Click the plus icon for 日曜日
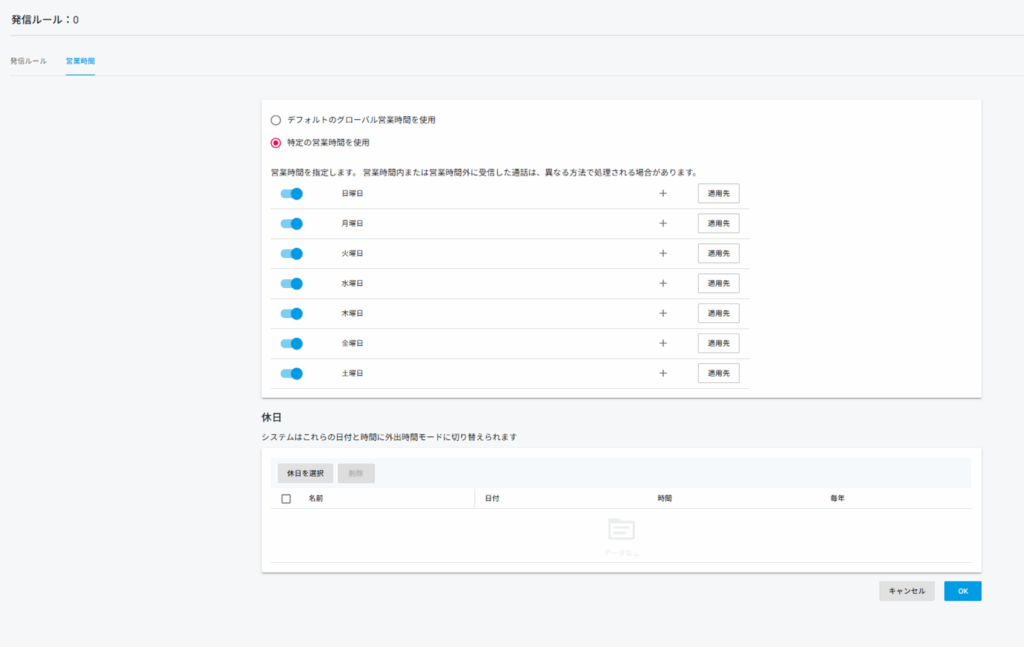1024x647 pixels. (x=662, y=194)
